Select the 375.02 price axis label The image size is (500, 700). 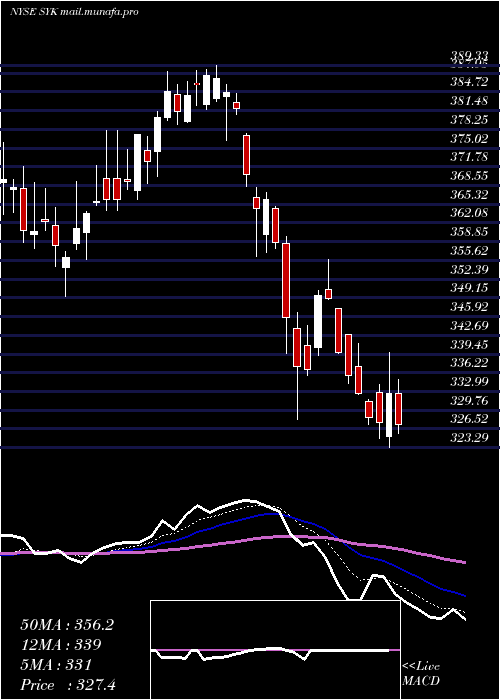point(469,138)
